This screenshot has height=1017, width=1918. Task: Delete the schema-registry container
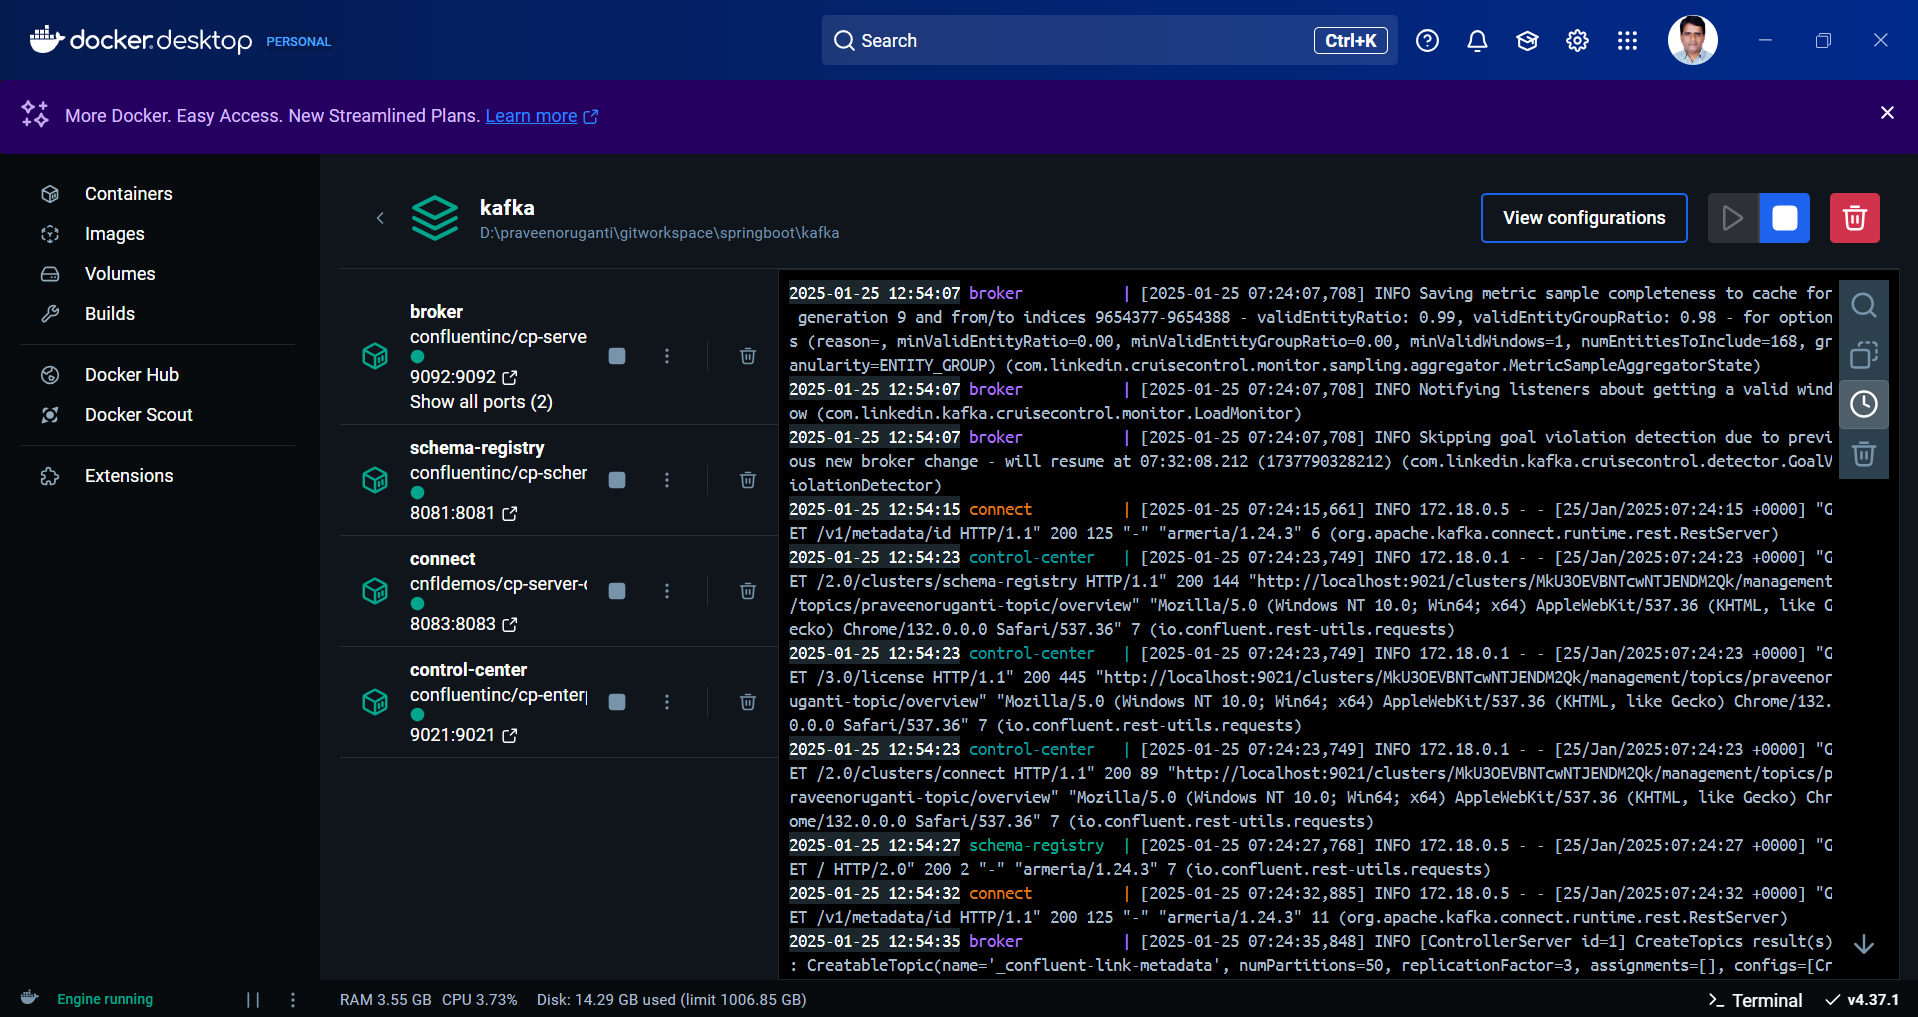point(747,480)
